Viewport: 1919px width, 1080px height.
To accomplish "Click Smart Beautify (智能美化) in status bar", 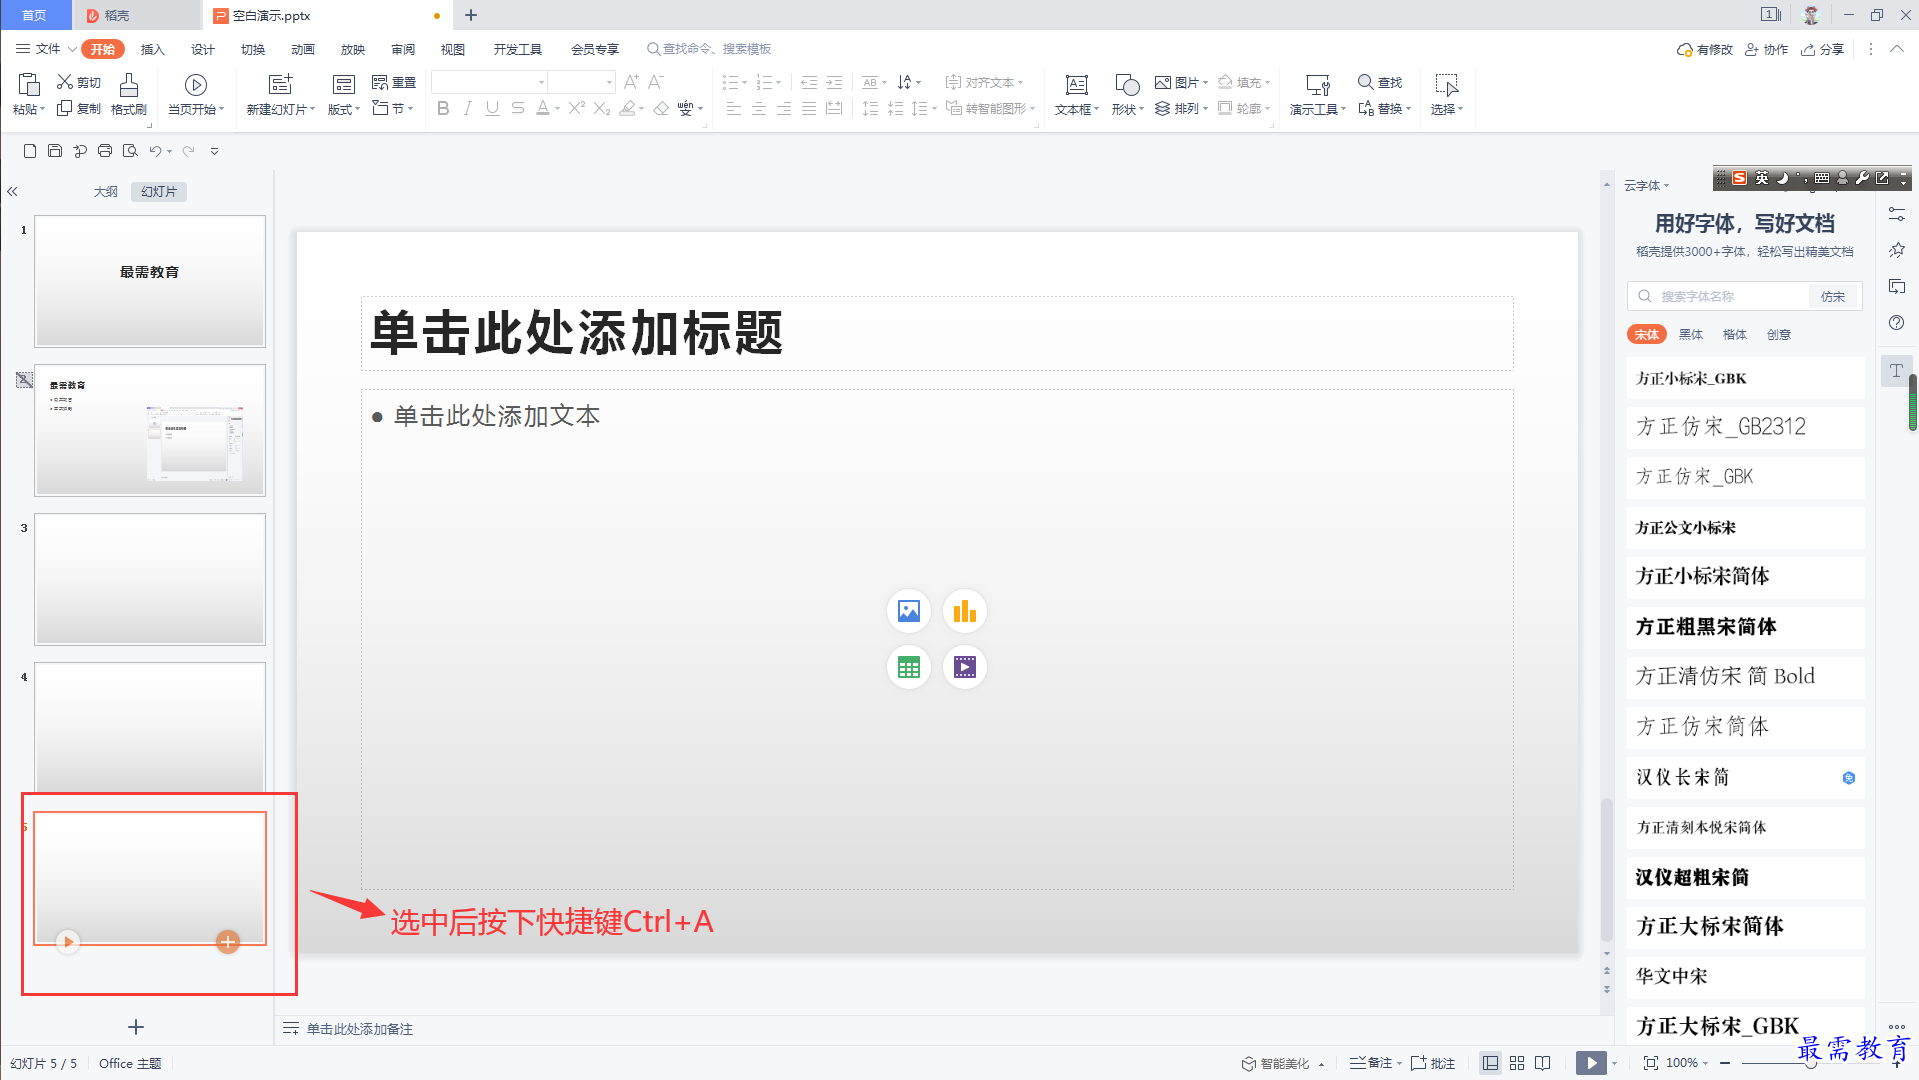I will pos(1283,1063).
